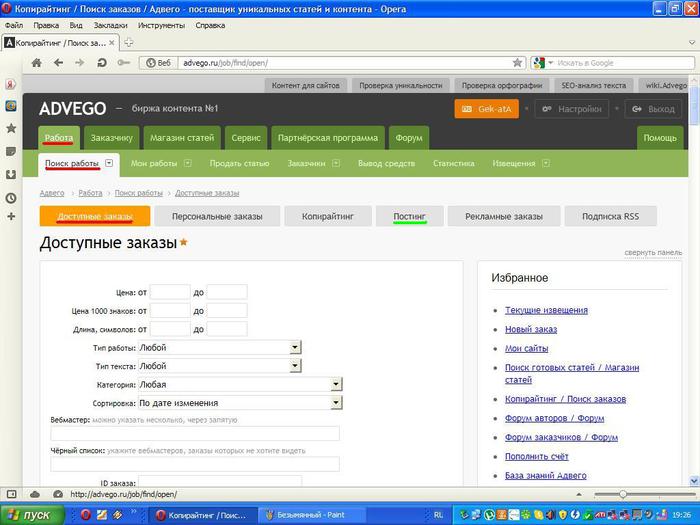Open the Форум tab
Viewport: 700px width, 525px height.
[x=408, y=138]
